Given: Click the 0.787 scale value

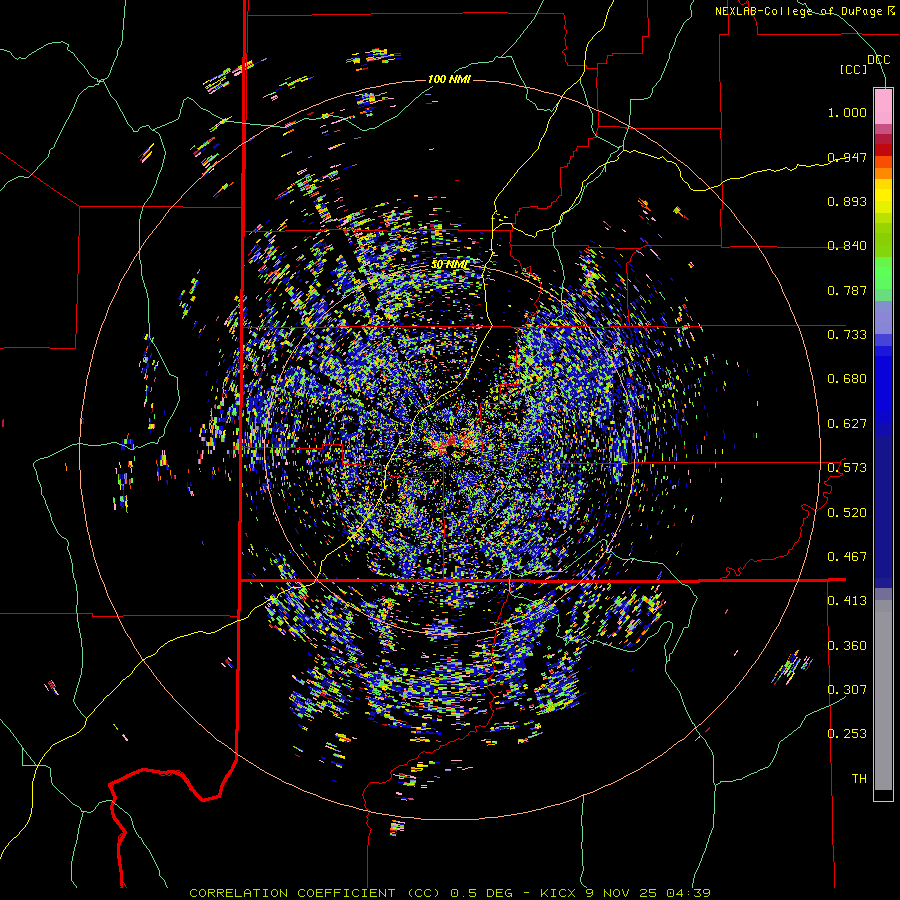Looking at the screenshot, I should (847, 290).
